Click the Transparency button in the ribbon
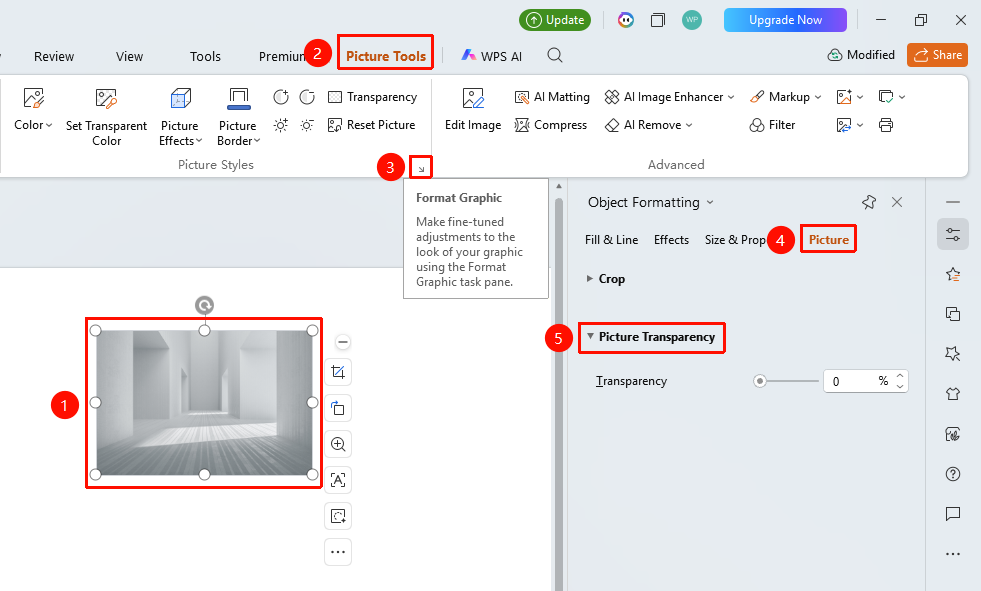 pos(373,97)
